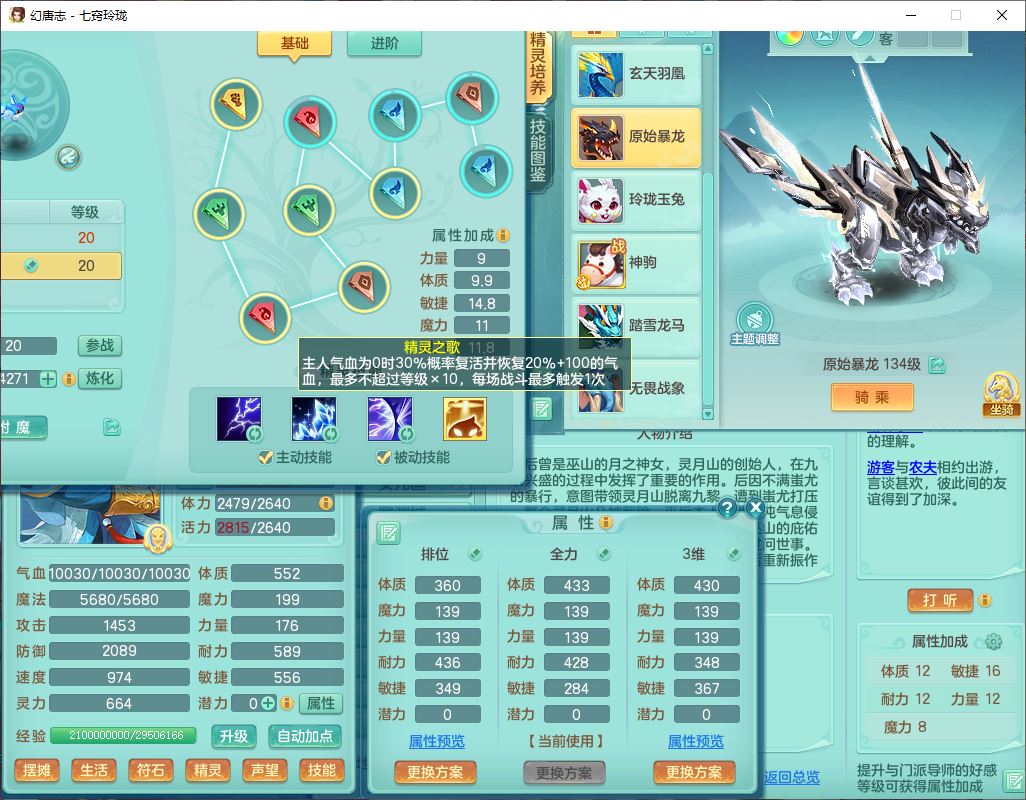
Task: Close the 属性 attribute panel
Action: (755, 508)
